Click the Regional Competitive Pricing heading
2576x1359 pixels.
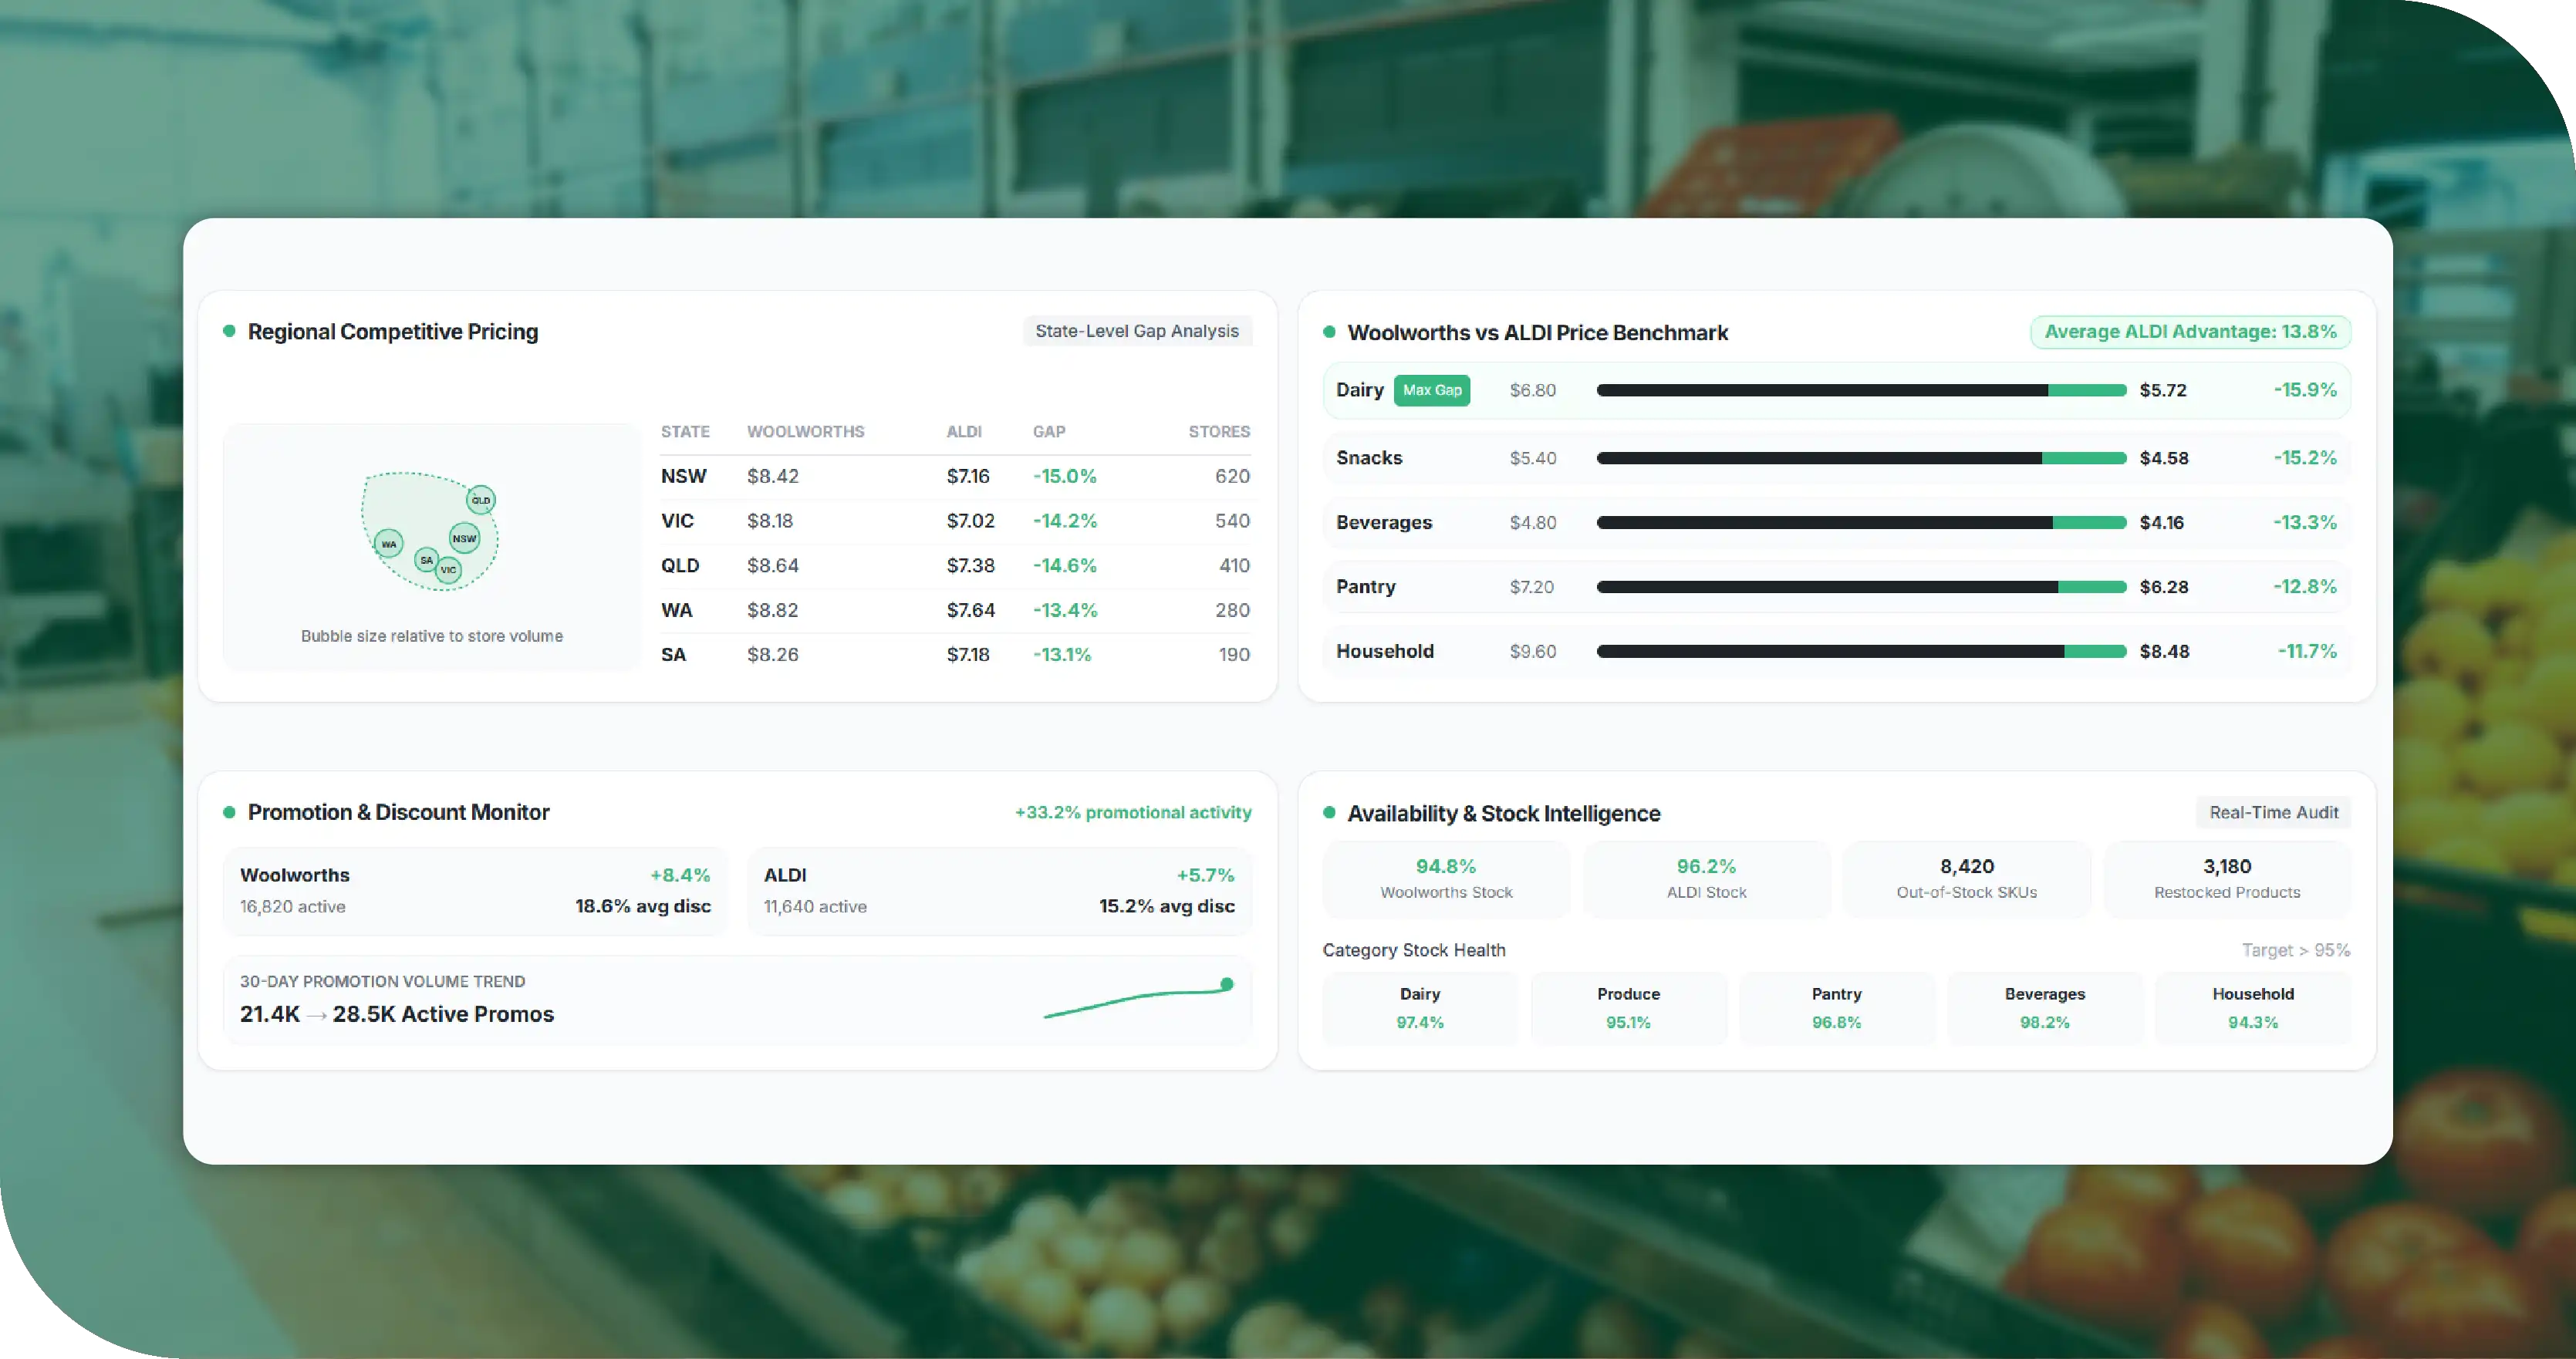393,332
